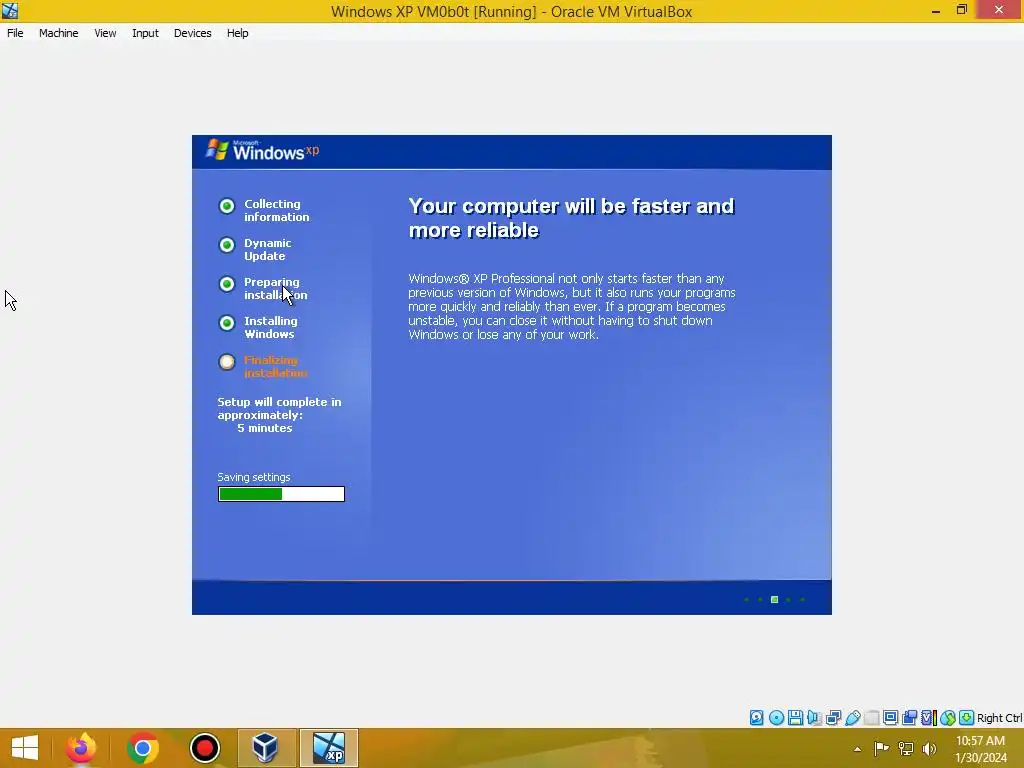Open the network tray icon

pos(906,748)
